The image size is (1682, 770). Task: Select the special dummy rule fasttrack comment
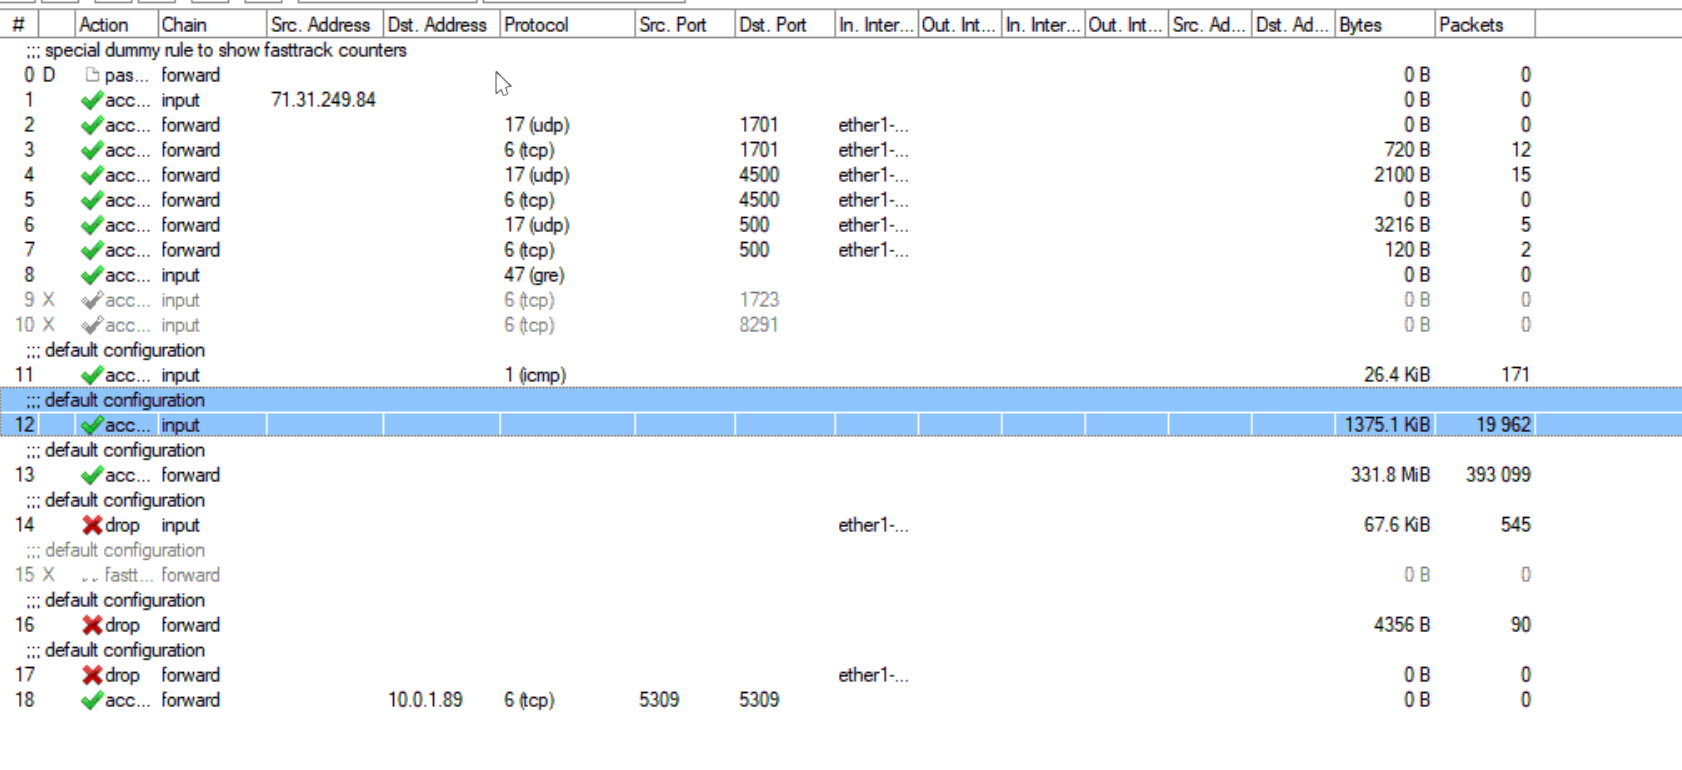[217, 50]
